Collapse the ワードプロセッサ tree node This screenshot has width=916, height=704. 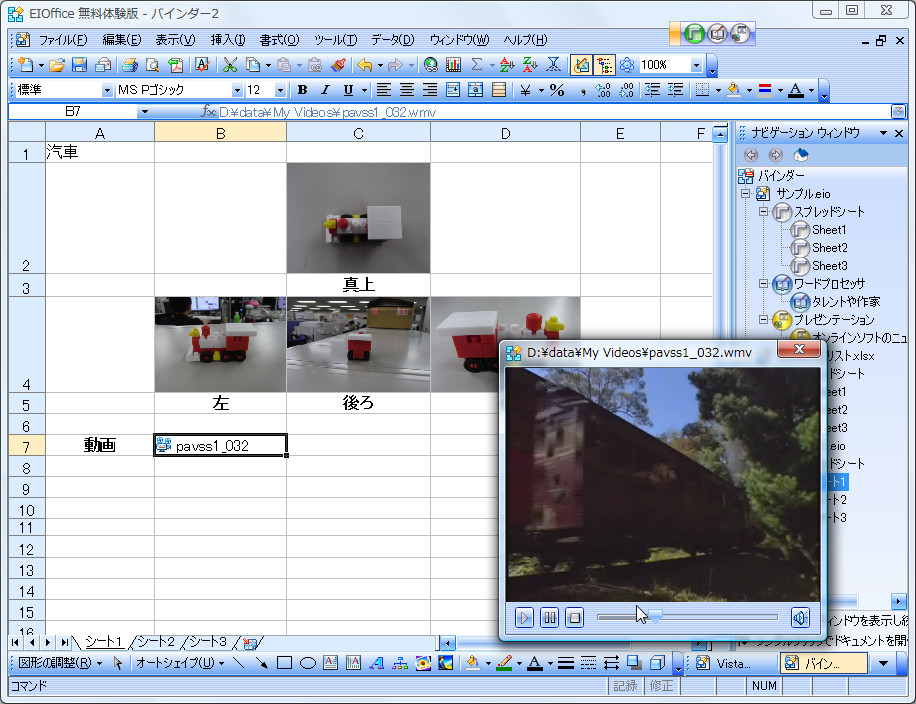click(x=764, y=283)
